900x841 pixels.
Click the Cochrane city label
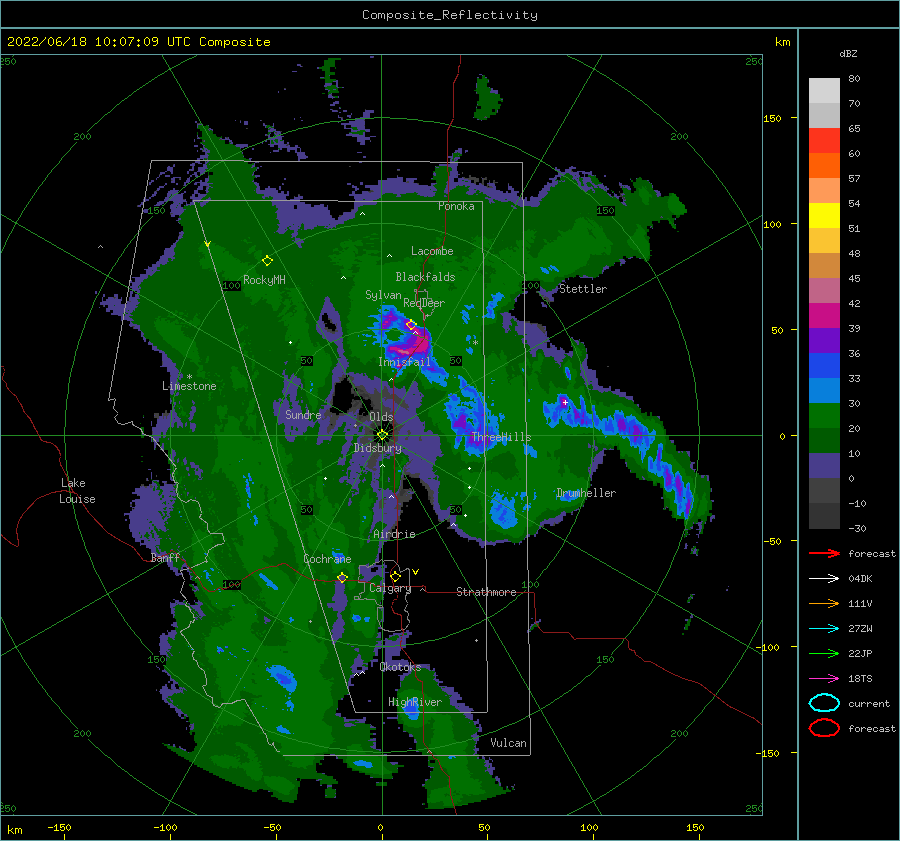tap(327, 559)
